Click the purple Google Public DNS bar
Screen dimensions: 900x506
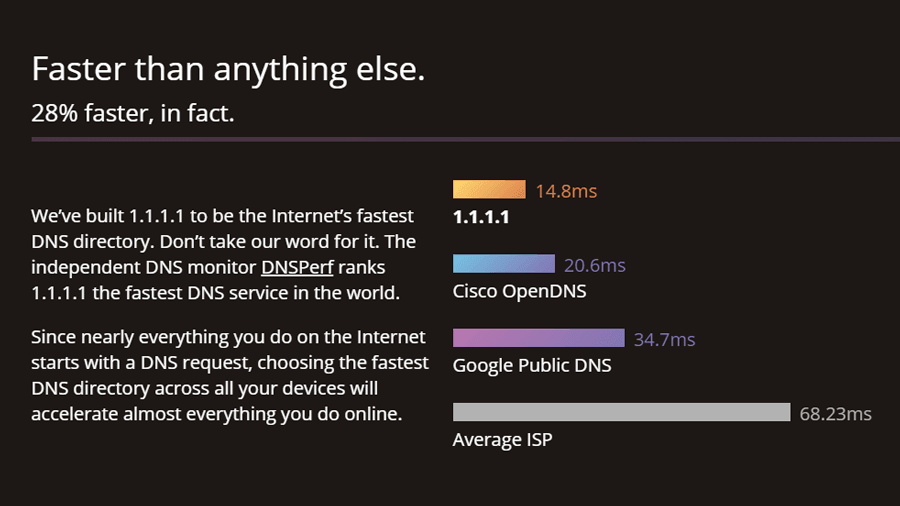[x=538, y=338]
